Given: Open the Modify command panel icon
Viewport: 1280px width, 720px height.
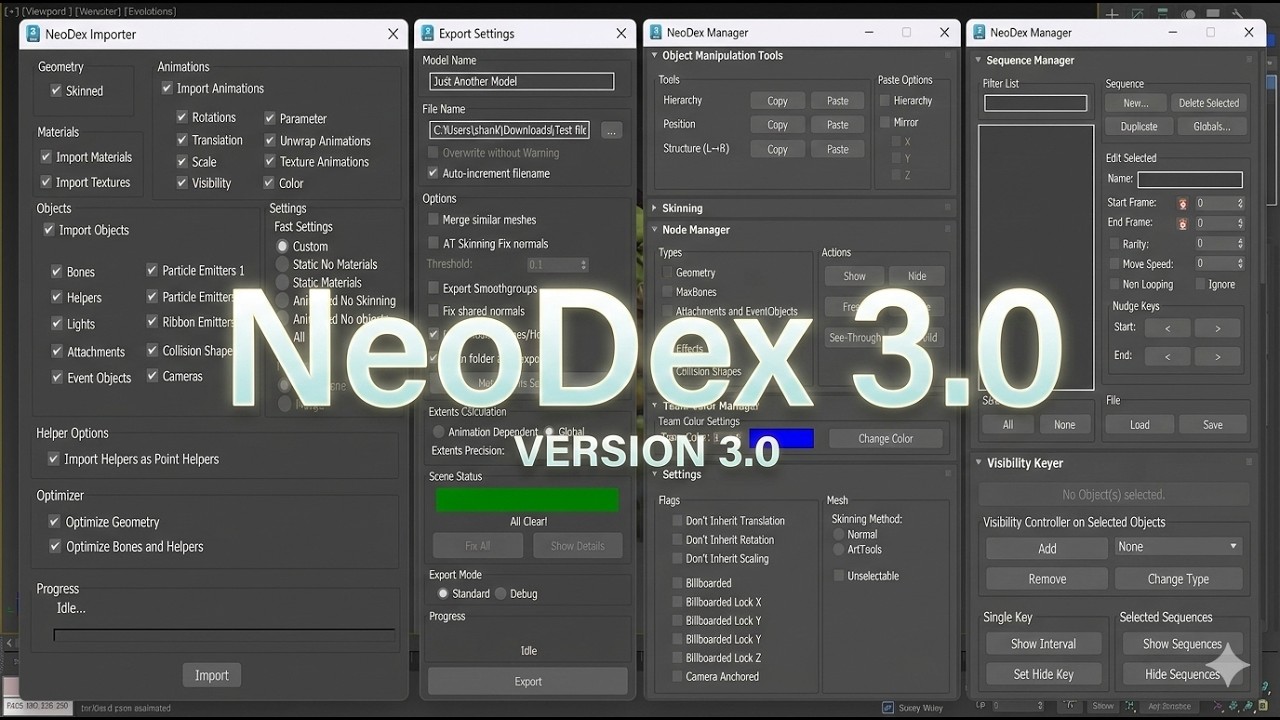Looking at the screenshot, I should click(1139, 14).
